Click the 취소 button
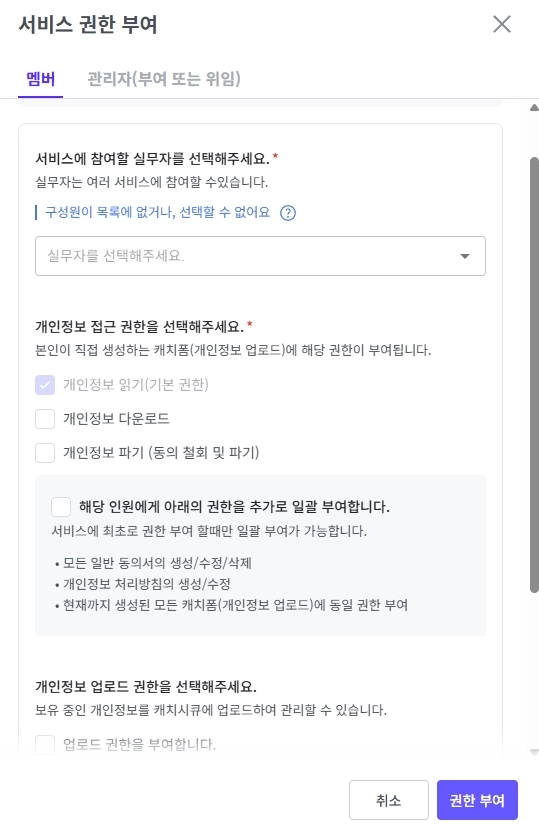539x833 pixels. click(389, 800)
